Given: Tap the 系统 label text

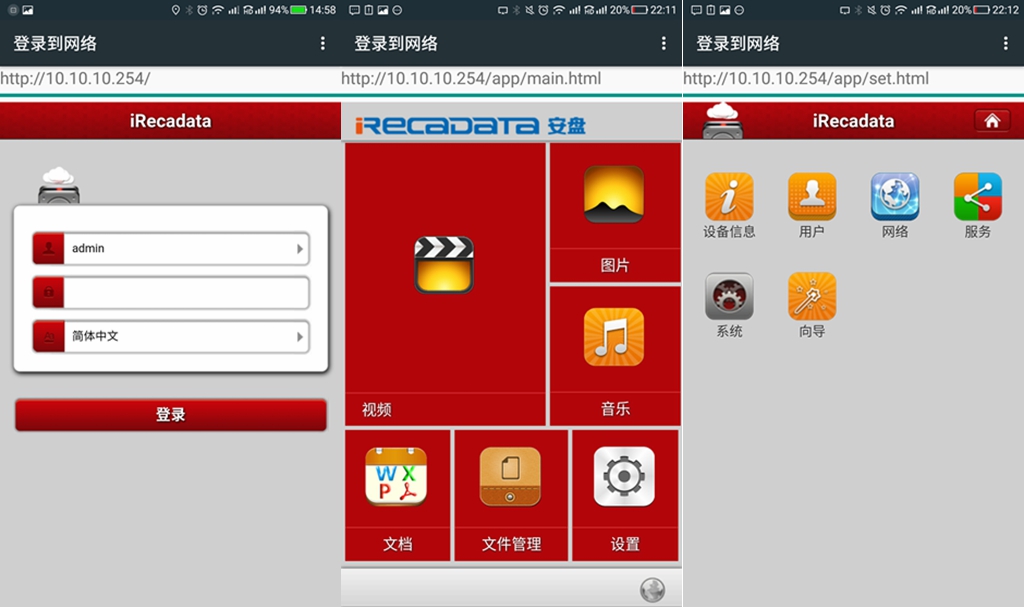Looking at the screenshot, I should [729, 331].
